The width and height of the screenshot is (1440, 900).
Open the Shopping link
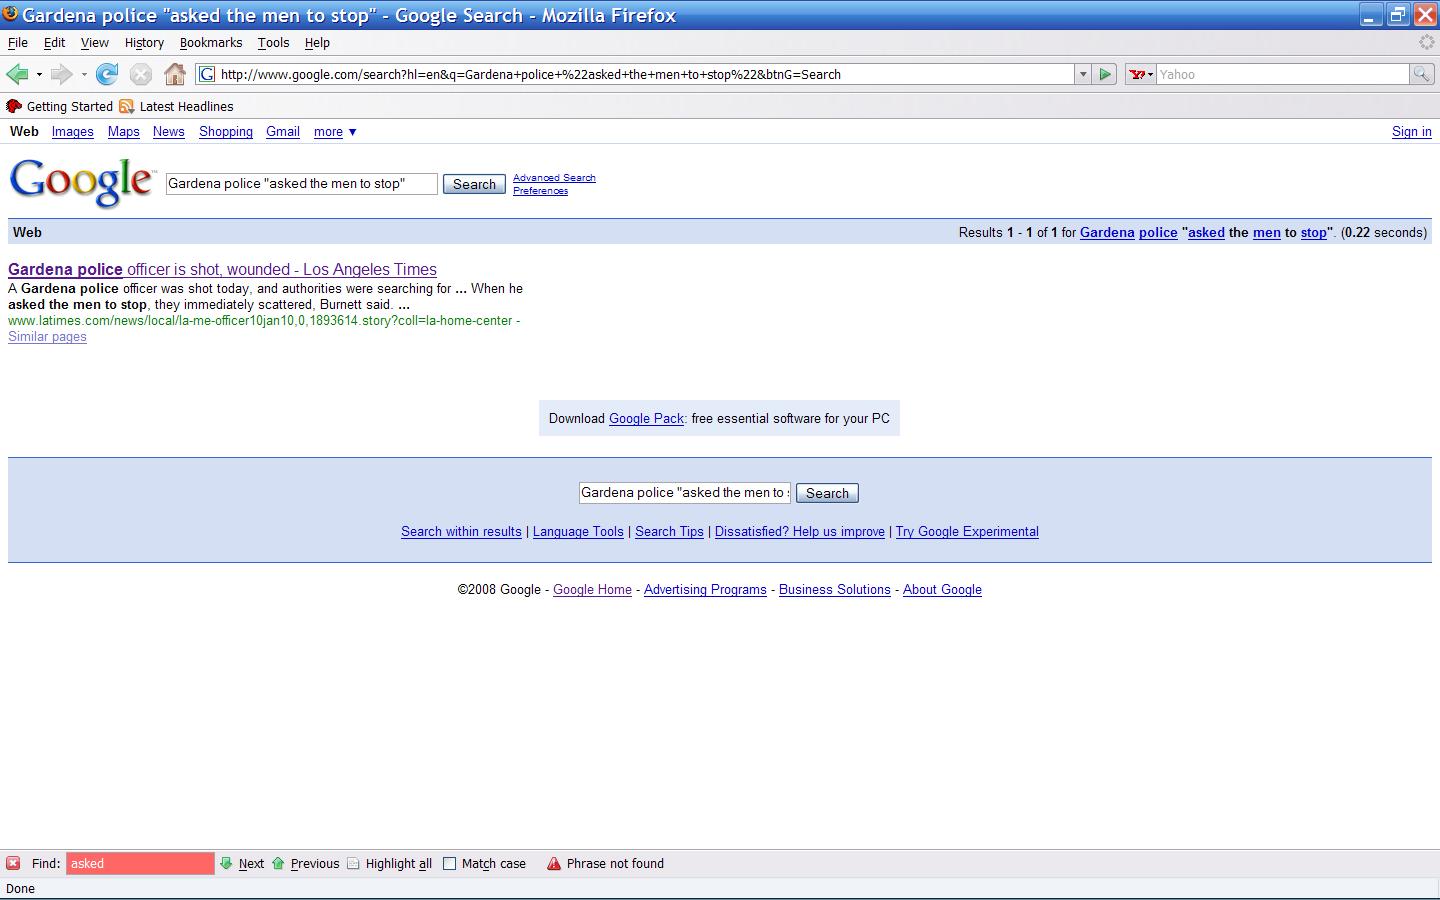[x=225, y=131]
